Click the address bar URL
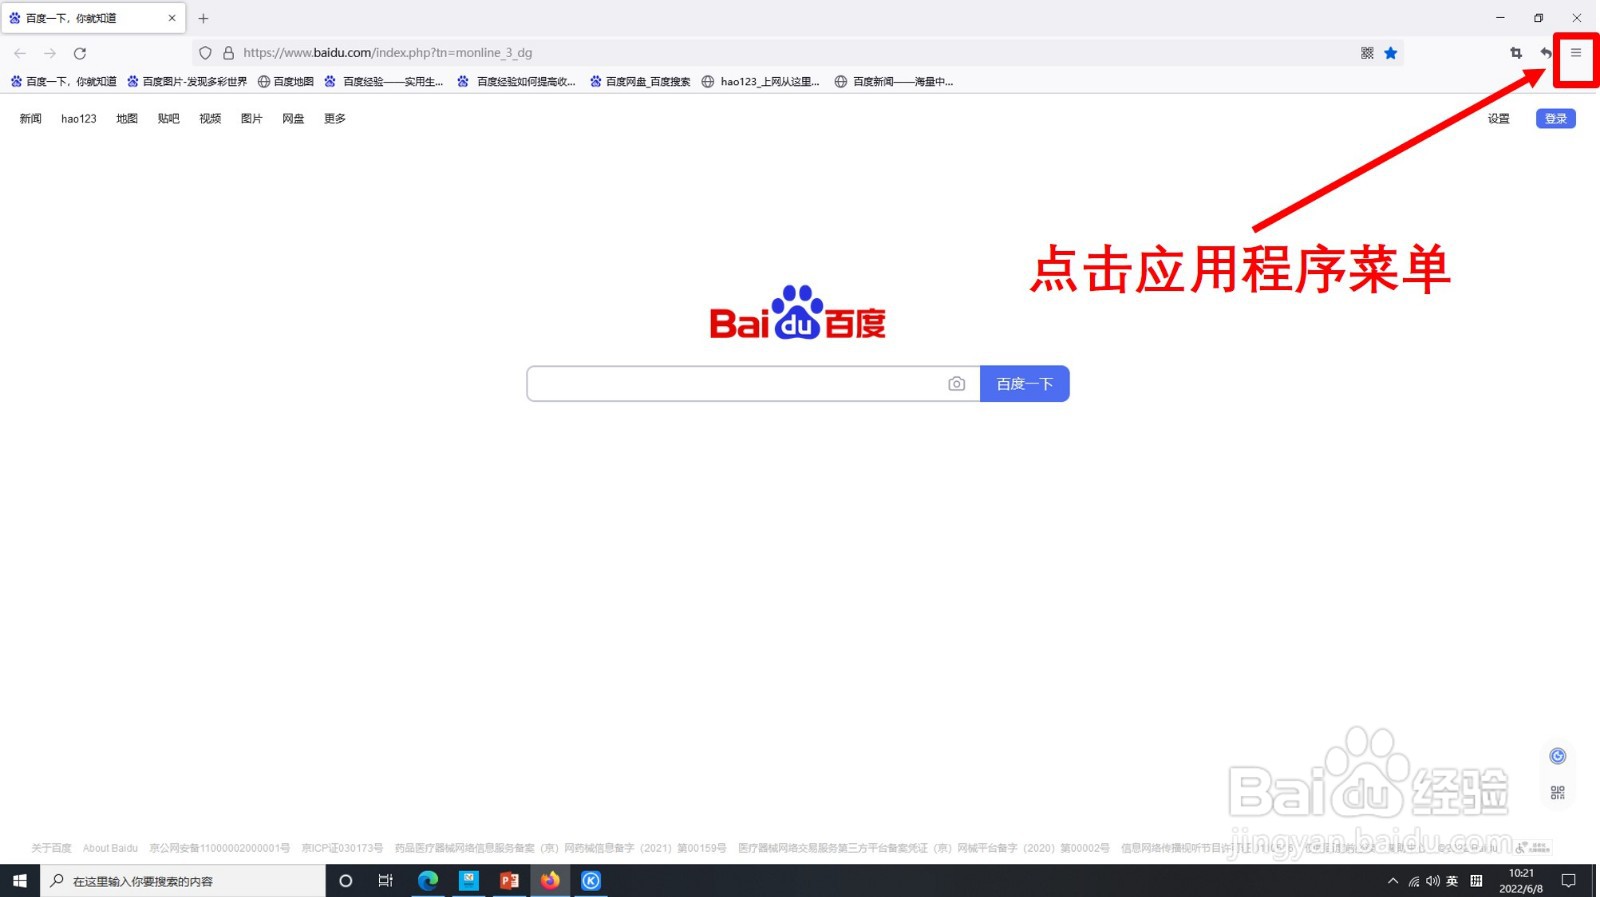This screenshot has width=1600, height=897. click(x=388, y=53)
